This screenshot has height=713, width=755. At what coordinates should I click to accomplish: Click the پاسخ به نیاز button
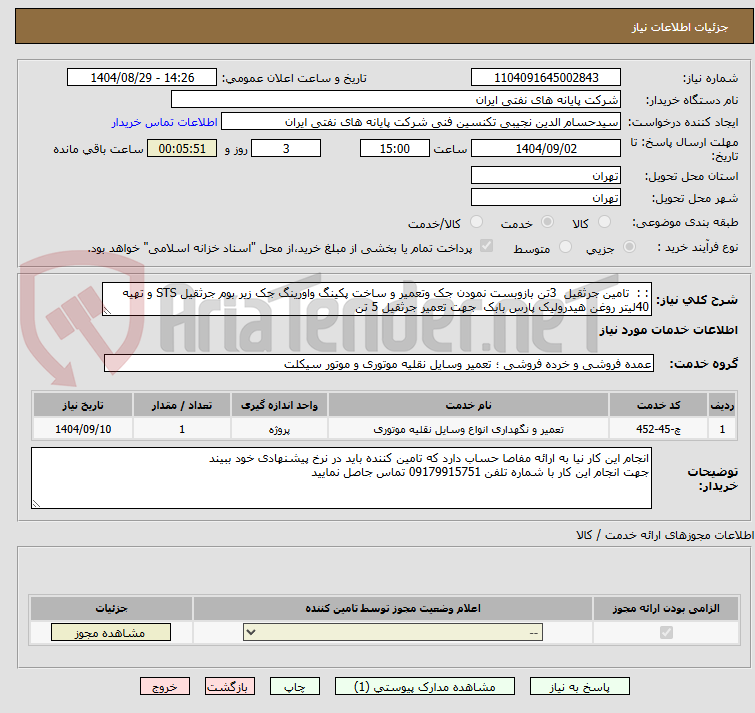pos(579,687)
